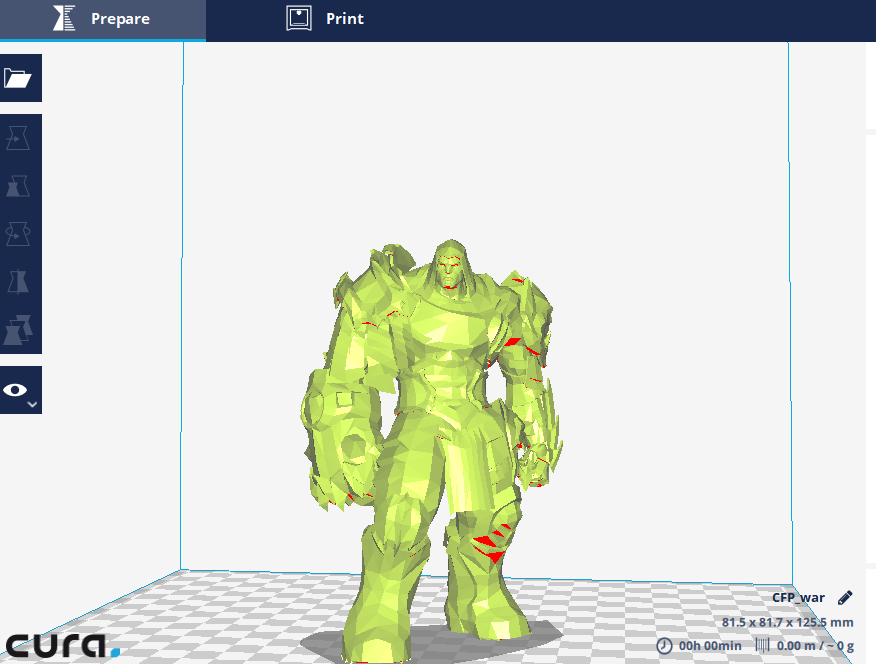Click the CFP_war job name
876x664 pixels.
coord(798,598)
